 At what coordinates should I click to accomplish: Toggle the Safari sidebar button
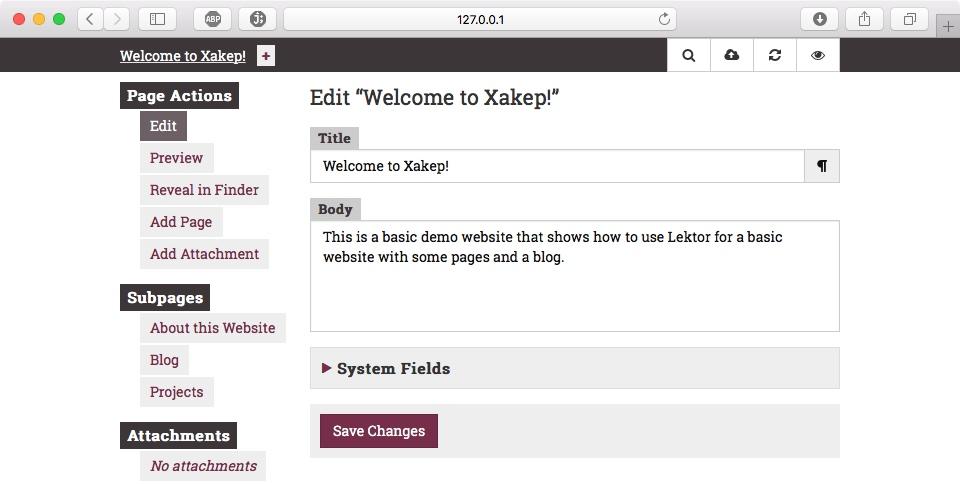coord(157,19)
